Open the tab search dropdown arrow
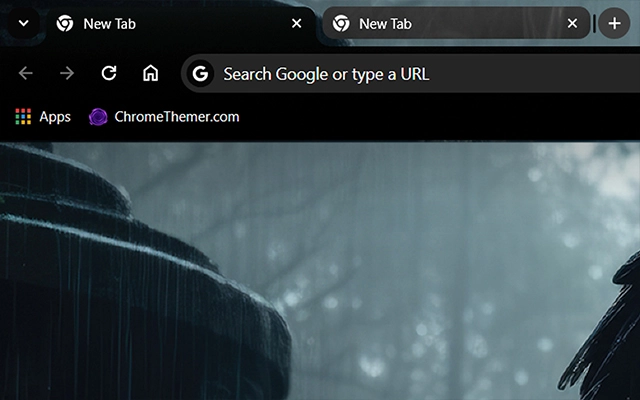The height and width of the screenshot is (400, 640). 24,23
